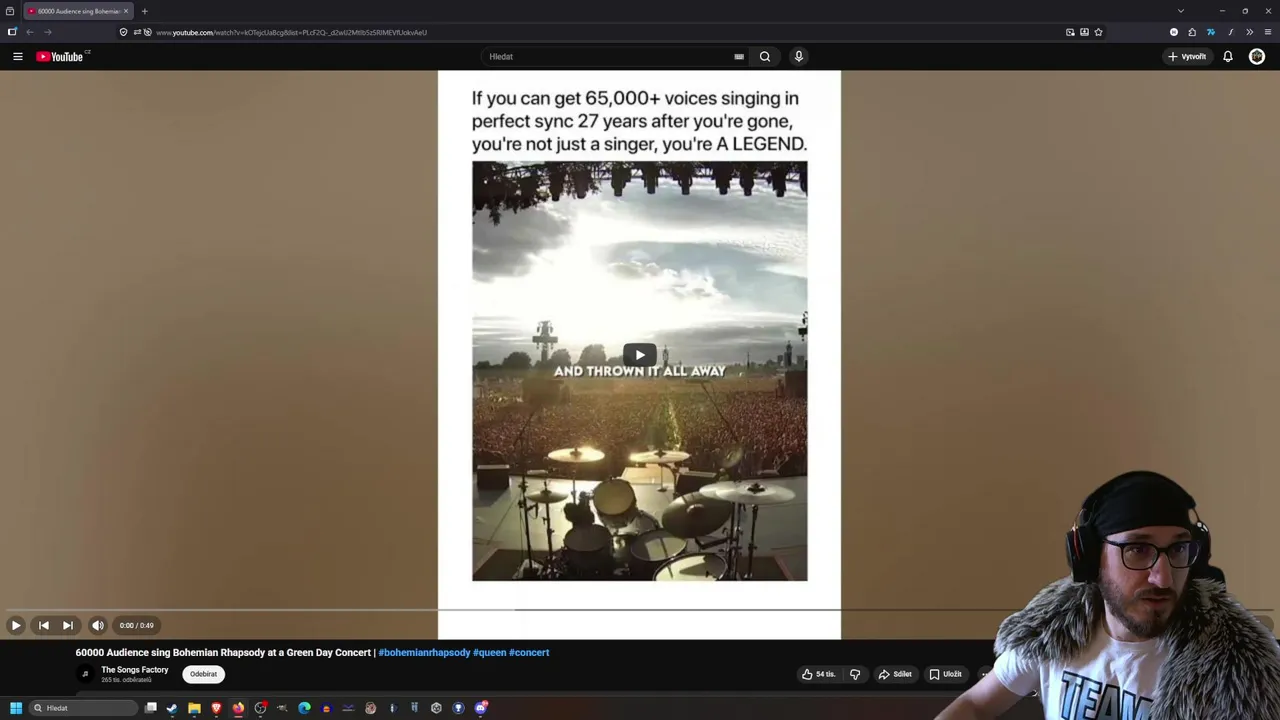Click the 0:00 / 0:49 time display

pyautogui.click(x=137, y=625)
